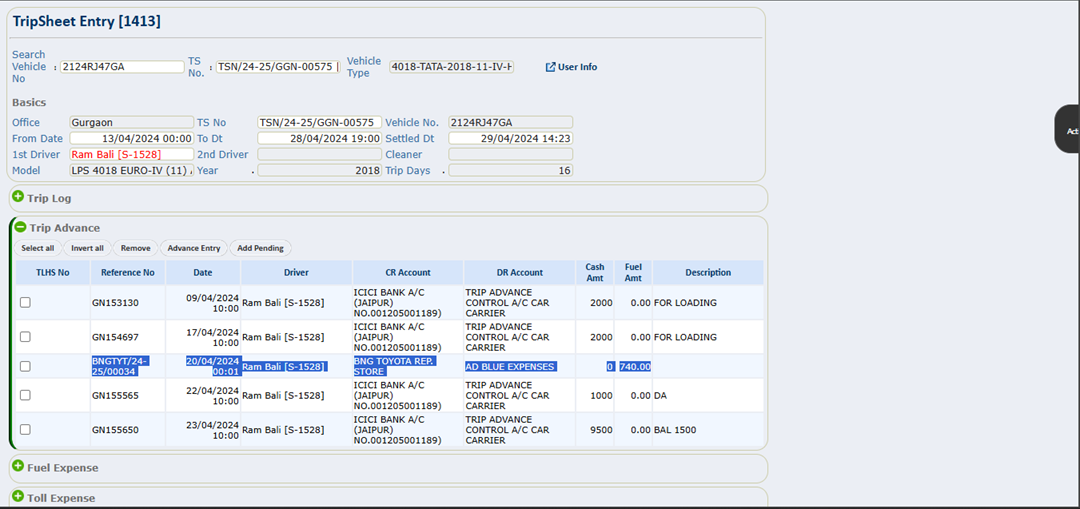The image size is (1080, 509).
Task: Mark the checkbox for GN155650 row
Action: tap(25, 430)
